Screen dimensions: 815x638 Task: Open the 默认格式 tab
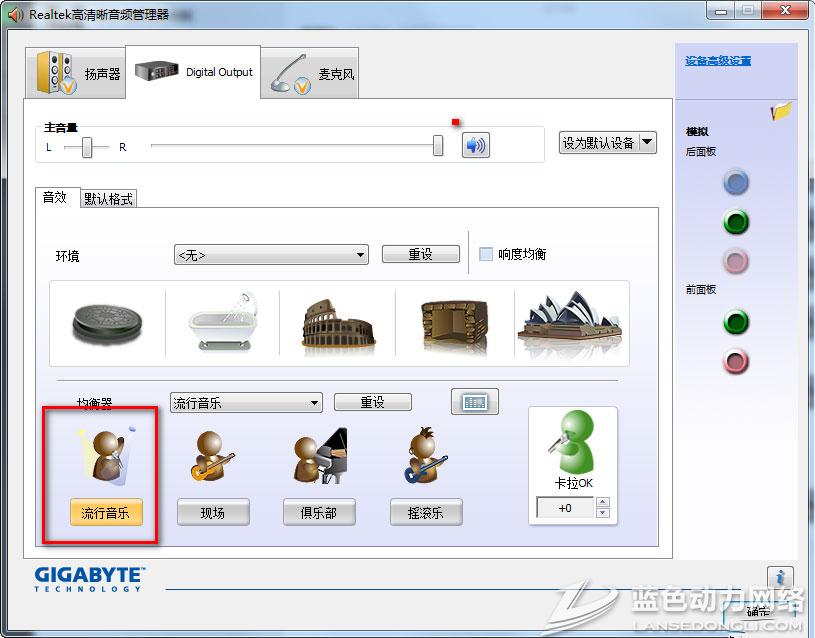pyautogui.click(x=109, y=199)
